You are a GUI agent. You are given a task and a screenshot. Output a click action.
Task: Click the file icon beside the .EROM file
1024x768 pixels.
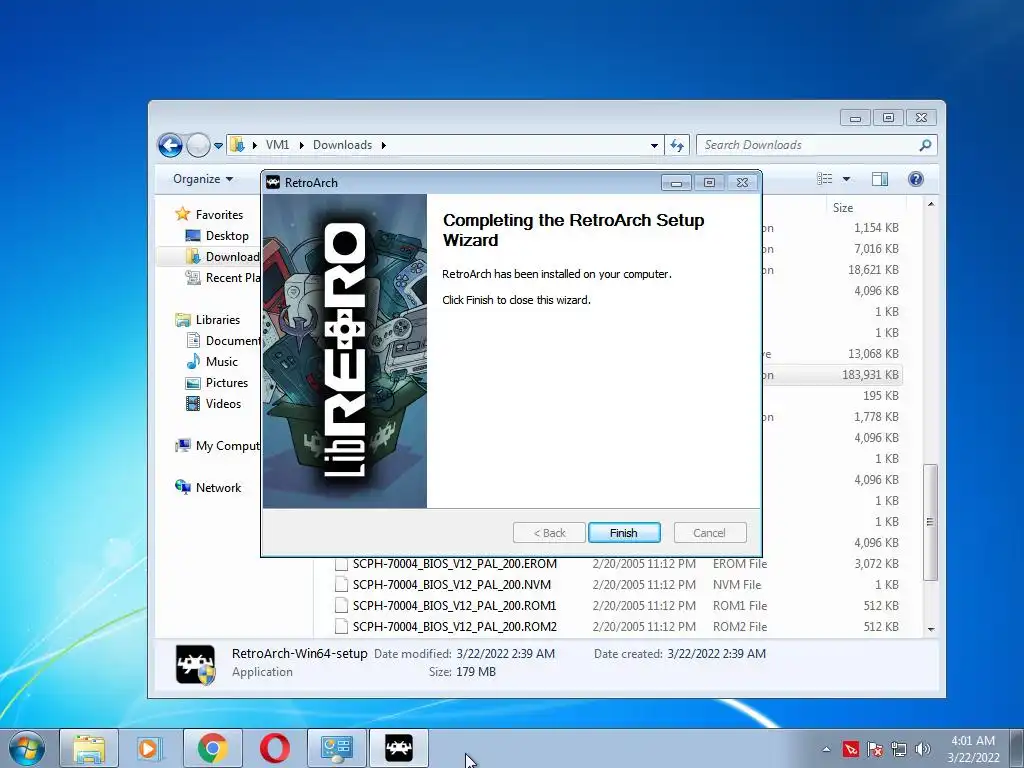pos(341,564)
